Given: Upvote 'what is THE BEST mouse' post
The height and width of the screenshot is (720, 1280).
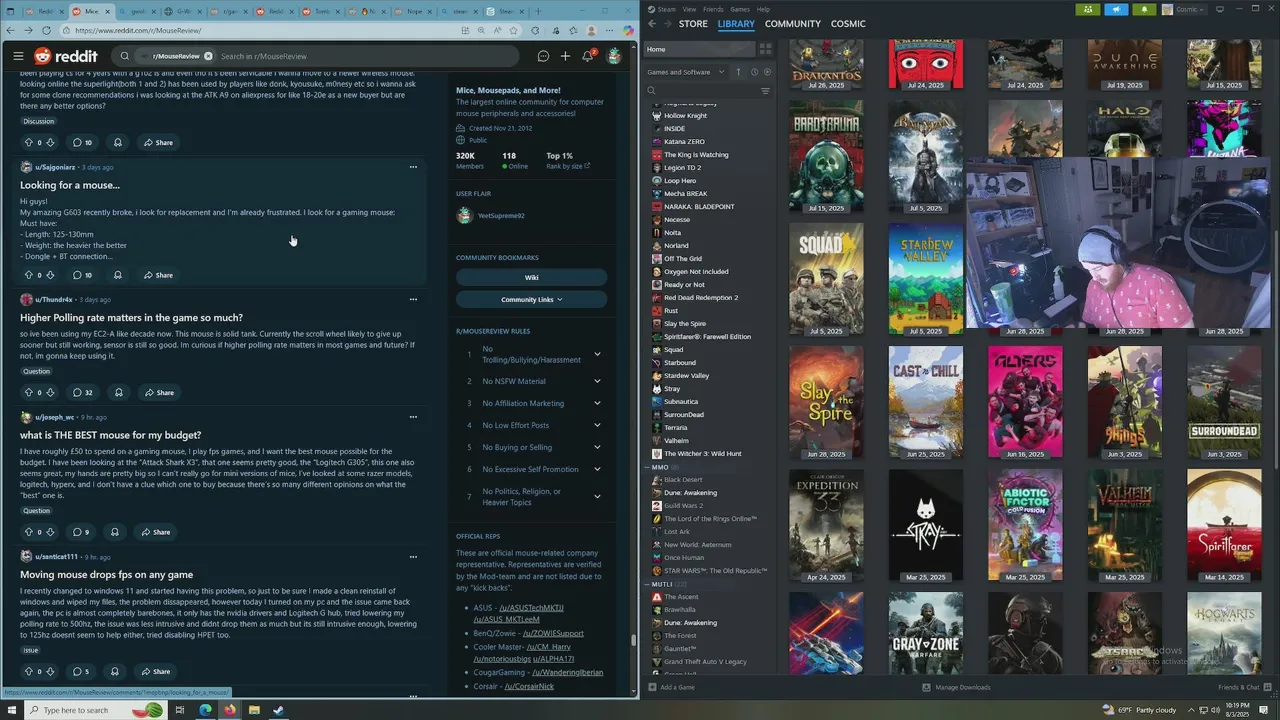Looking at the screenshot, I should pyautogui.click(x=28, y=532).
